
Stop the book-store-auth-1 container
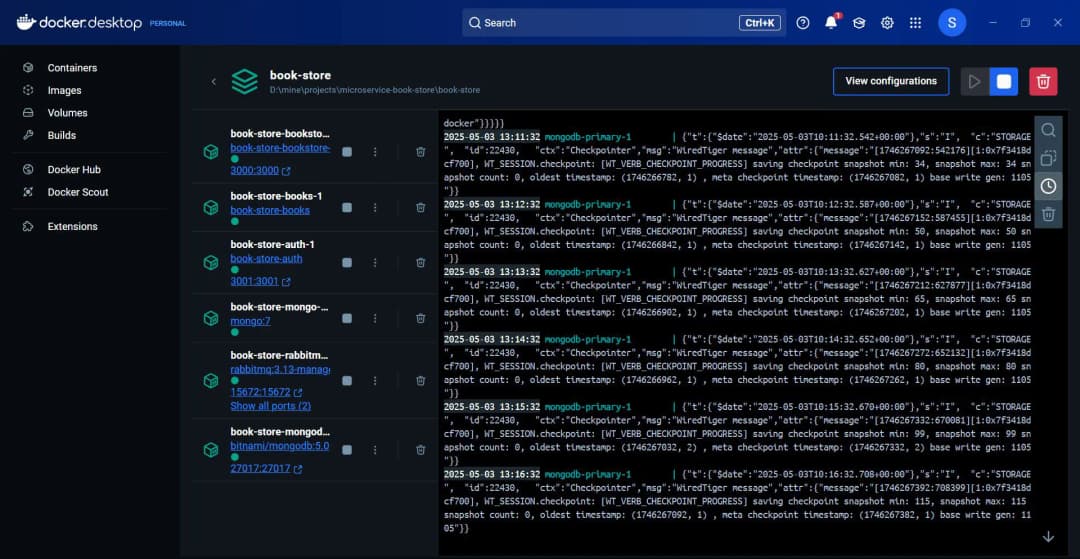pyautogui.click(x=347, y=262)
